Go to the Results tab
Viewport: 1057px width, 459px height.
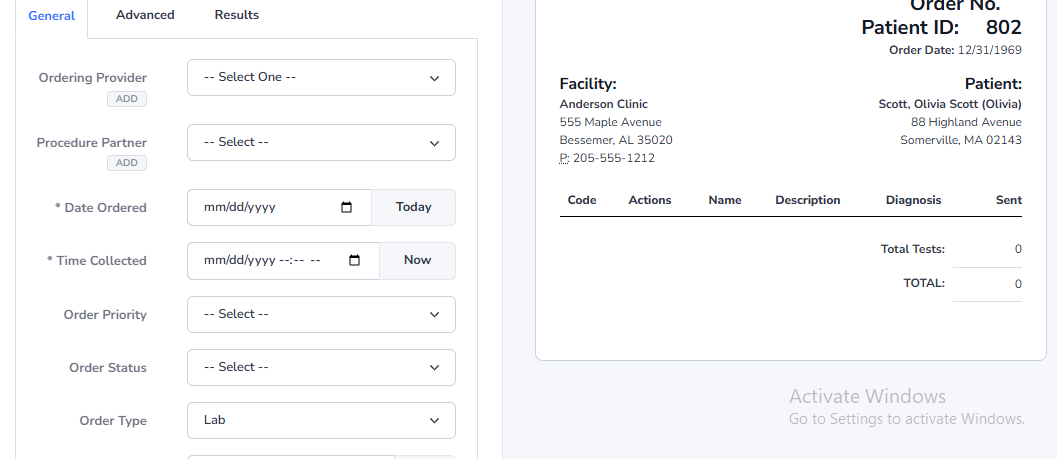tap(237, 15)
